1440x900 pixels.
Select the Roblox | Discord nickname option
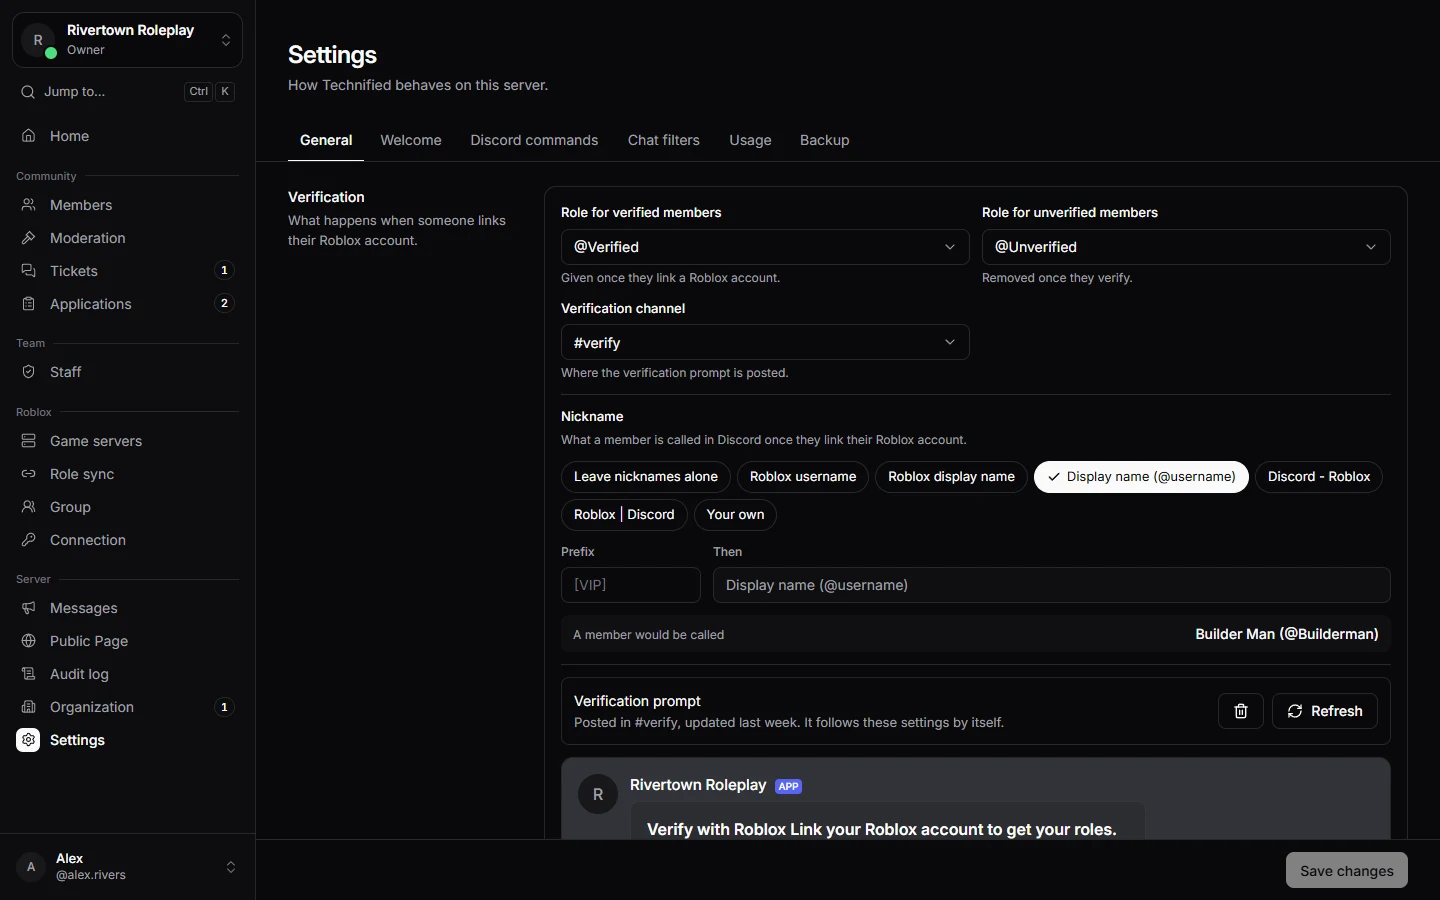(624, 515)
